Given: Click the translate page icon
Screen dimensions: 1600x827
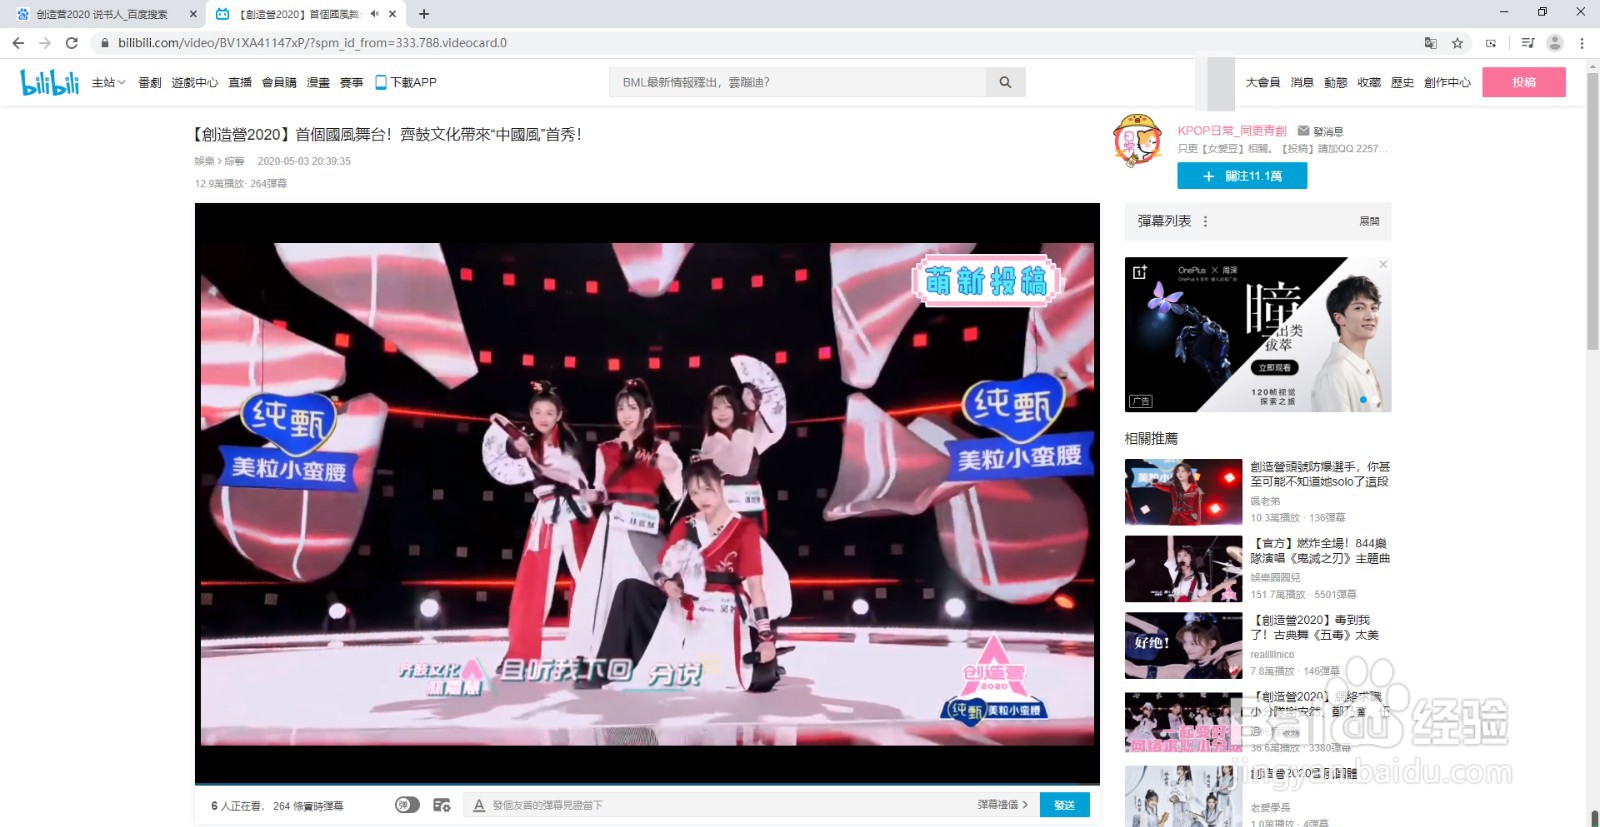Looking at the screenshot, I should click(1431, 43).
